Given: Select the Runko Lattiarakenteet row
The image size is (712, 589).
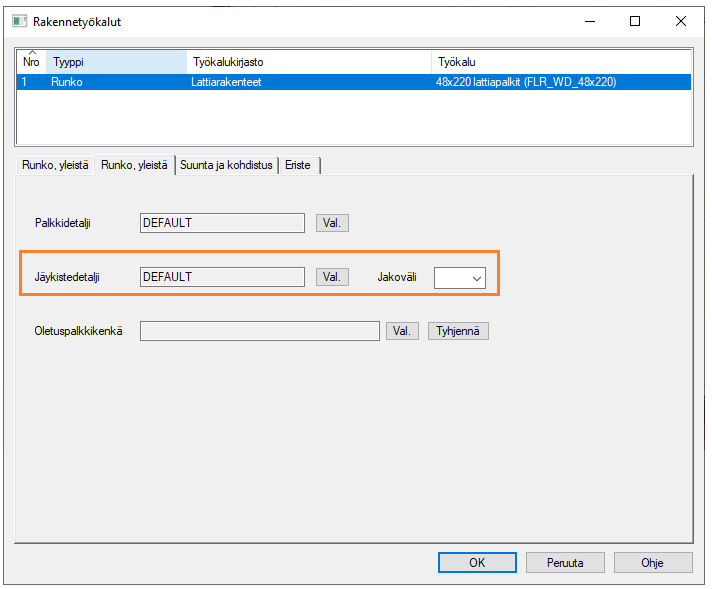Looking at the screenshot, I should 226,82.
